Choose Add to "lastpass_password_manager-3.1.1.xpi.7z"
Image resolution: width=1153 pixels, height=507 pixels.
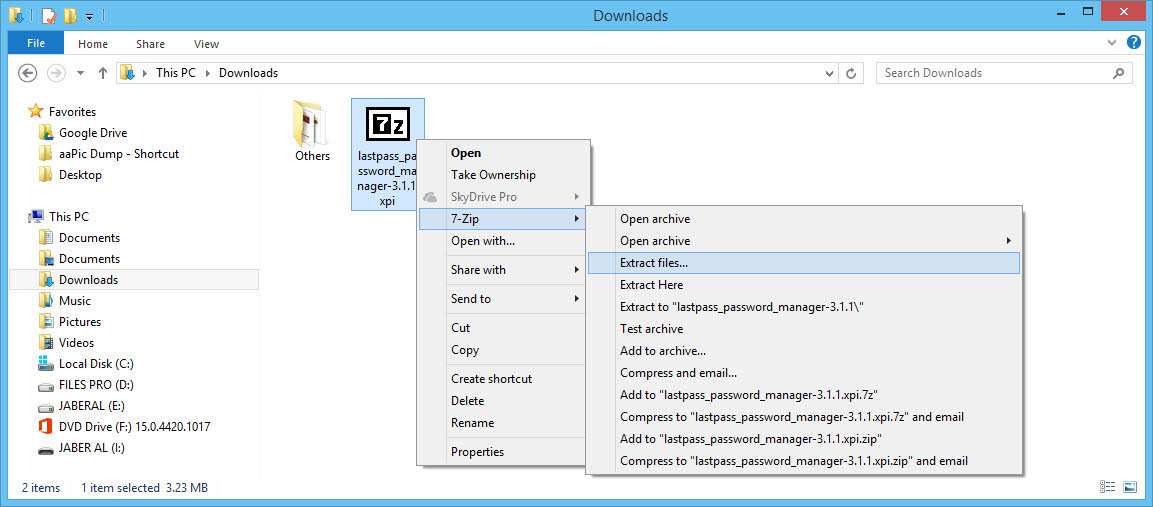(804, 395)
